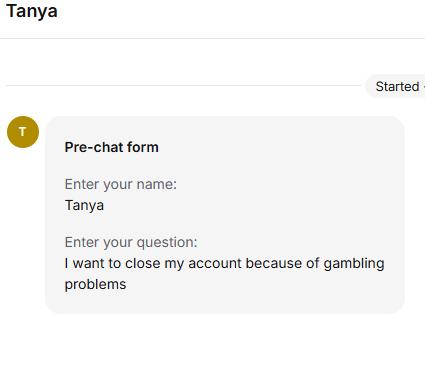Click the line left of Started

[x=183, y=86]
